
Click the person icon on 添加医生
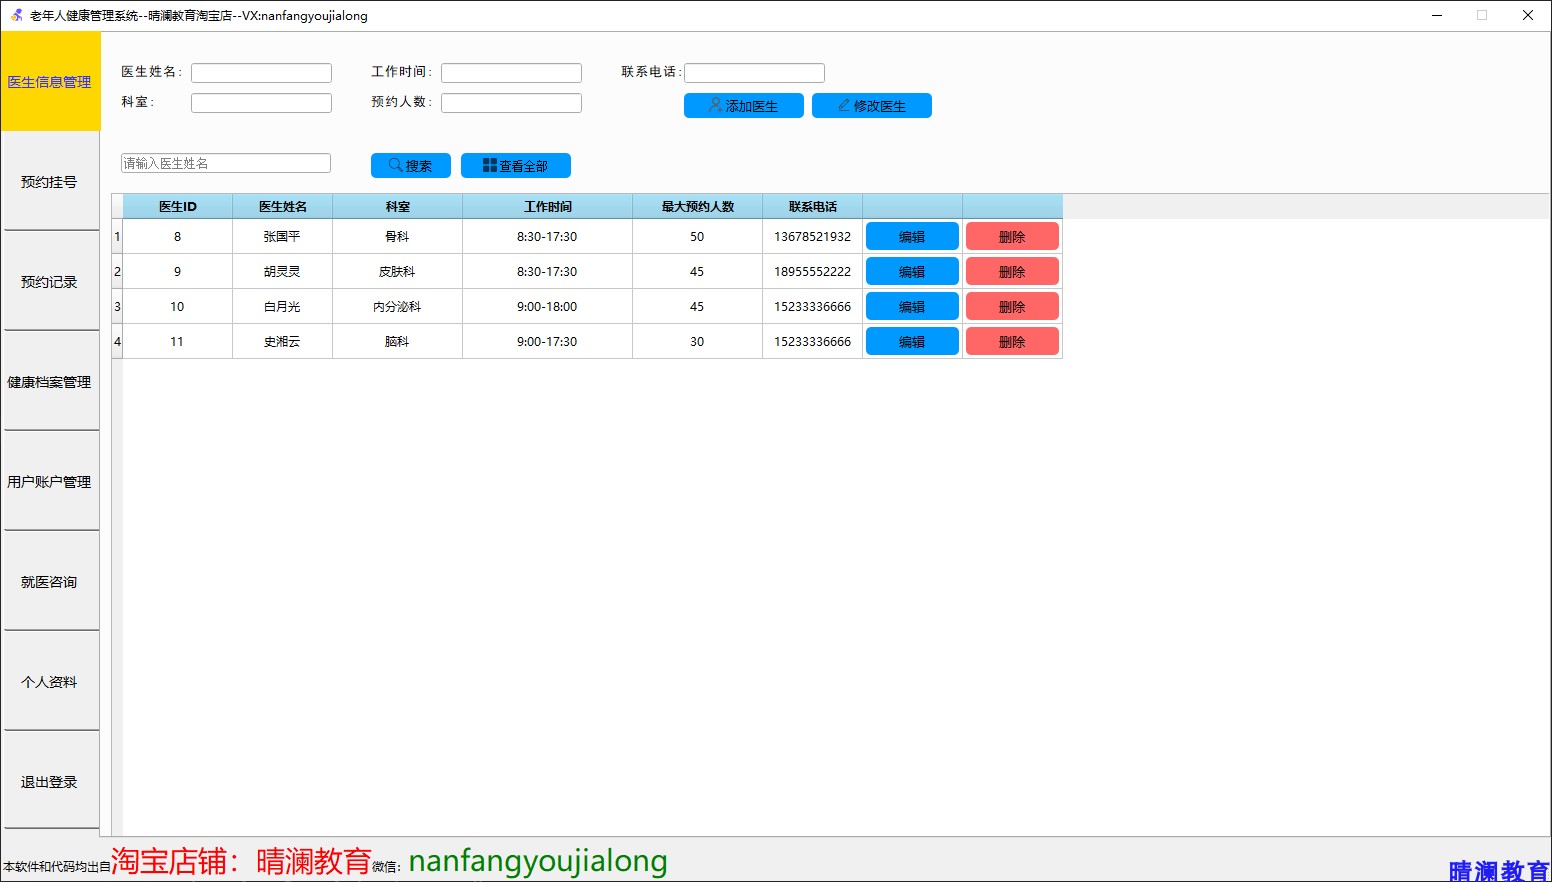pos(715,105)
